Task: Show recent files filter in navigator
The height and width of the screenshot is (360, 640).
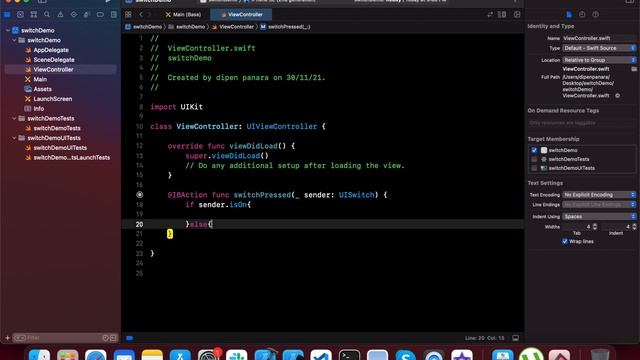Action: (105, 338)
